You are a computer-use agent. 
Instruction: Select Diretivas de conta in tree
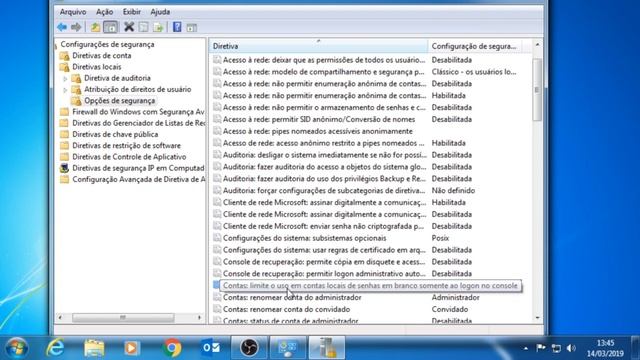click(x=102, y=56)
